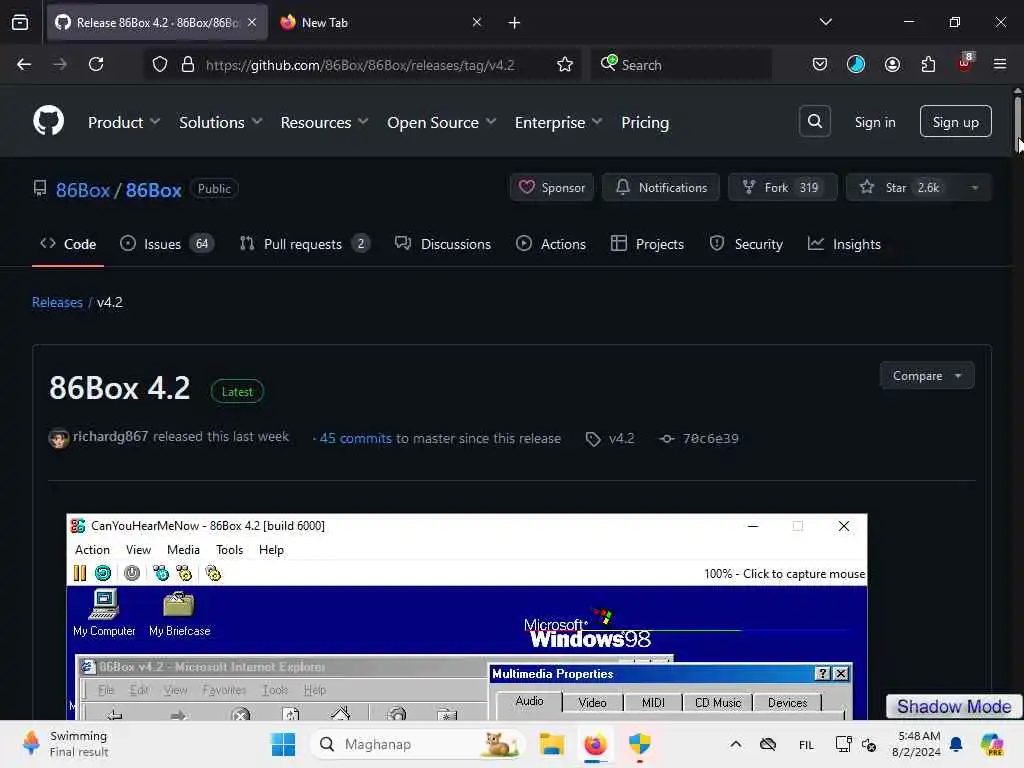Open File Explorer from taskbar
The width and height of the screenshot is (1024, 768).
point(552,744)
